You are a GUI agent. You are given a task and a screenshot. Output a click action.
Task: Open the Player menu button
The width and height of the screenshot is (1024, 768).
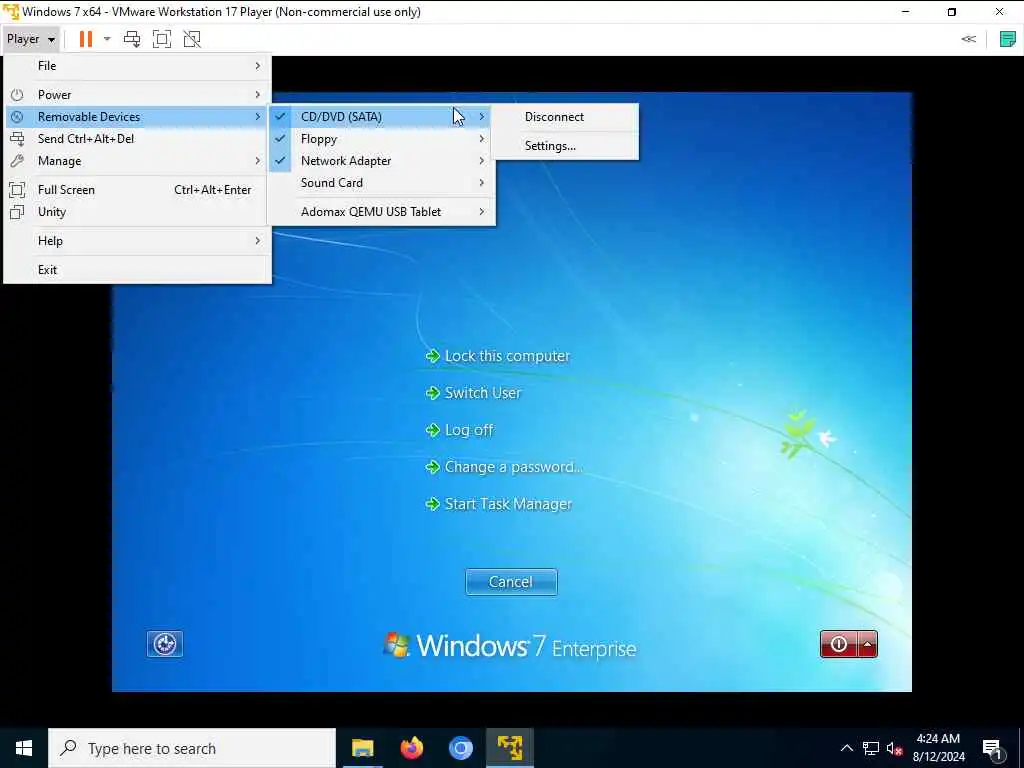(x=31, y=39)
